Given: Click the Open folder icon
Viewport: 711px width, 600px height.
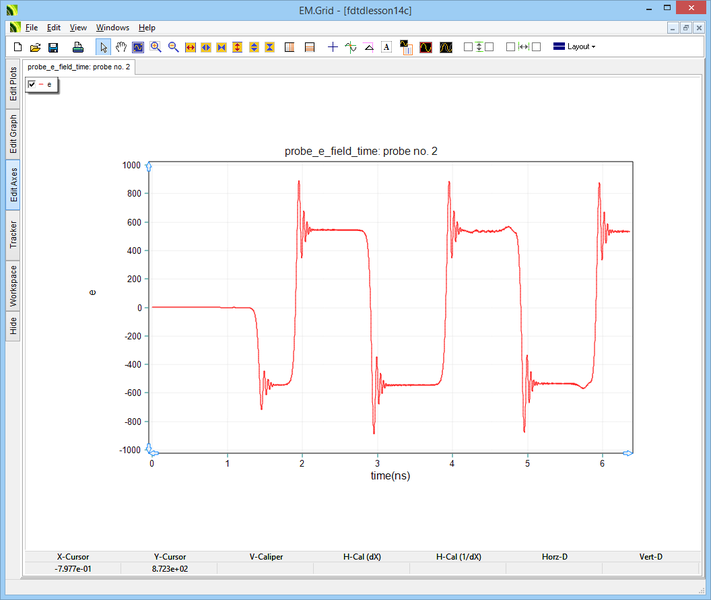Looking at the screenshot, I should (35, 47).
